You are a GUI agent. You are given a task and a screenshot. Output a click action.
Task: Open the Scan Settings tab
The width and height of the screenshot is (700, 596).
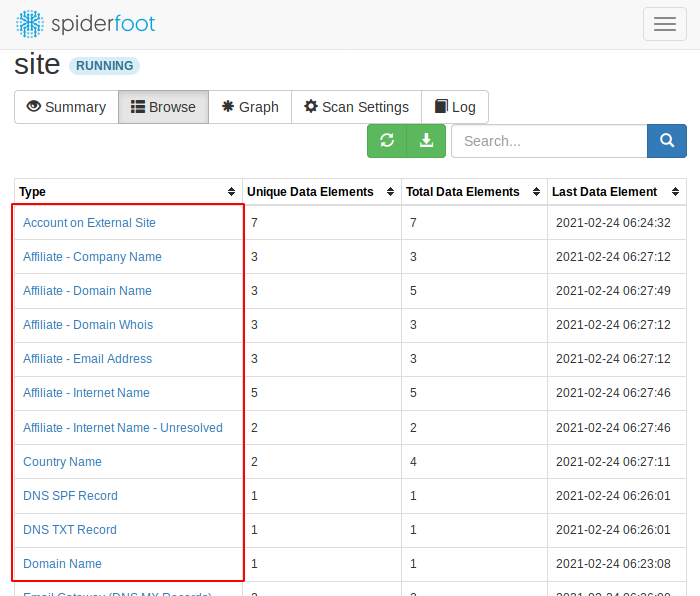tap(356, 107)
